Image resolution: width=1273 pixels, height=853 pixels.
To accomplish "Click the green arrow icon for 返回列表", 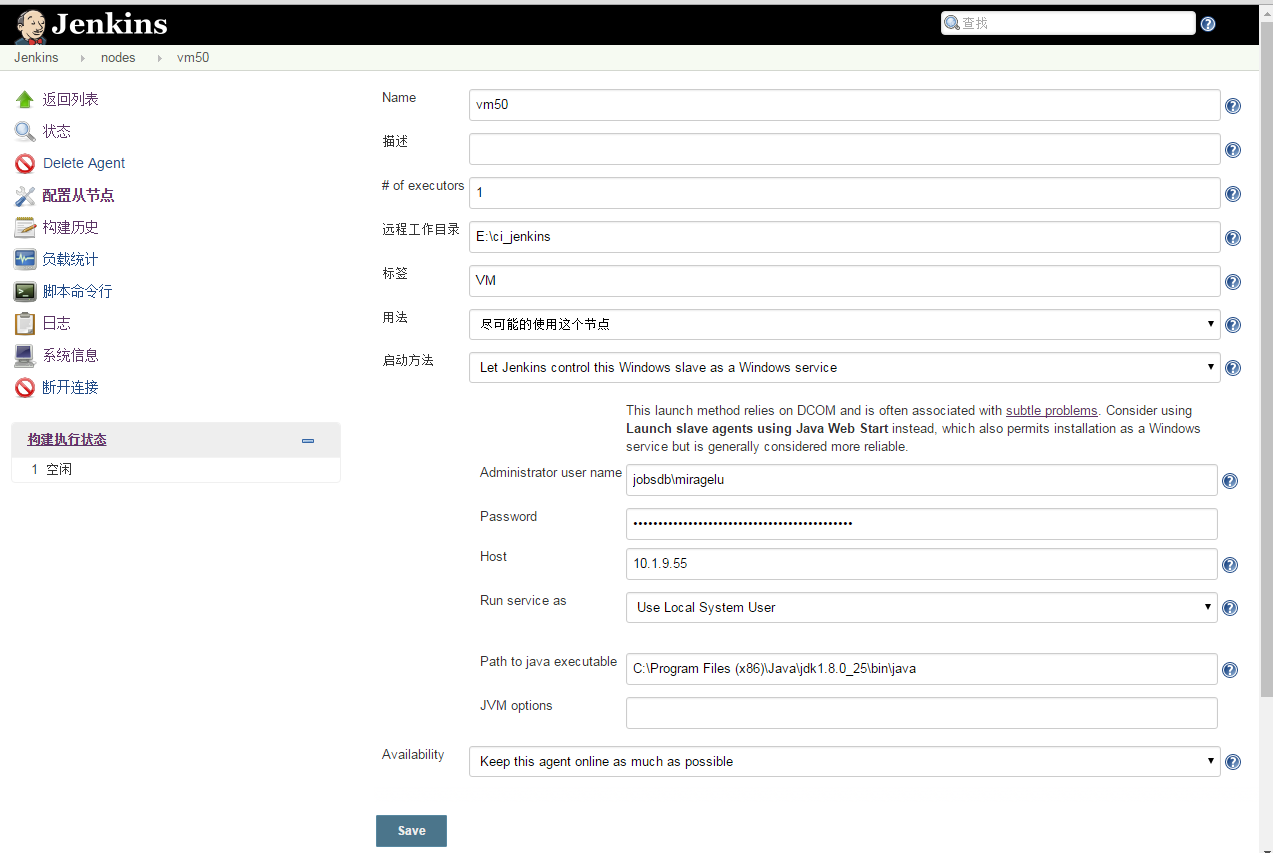I will (25, 100).
